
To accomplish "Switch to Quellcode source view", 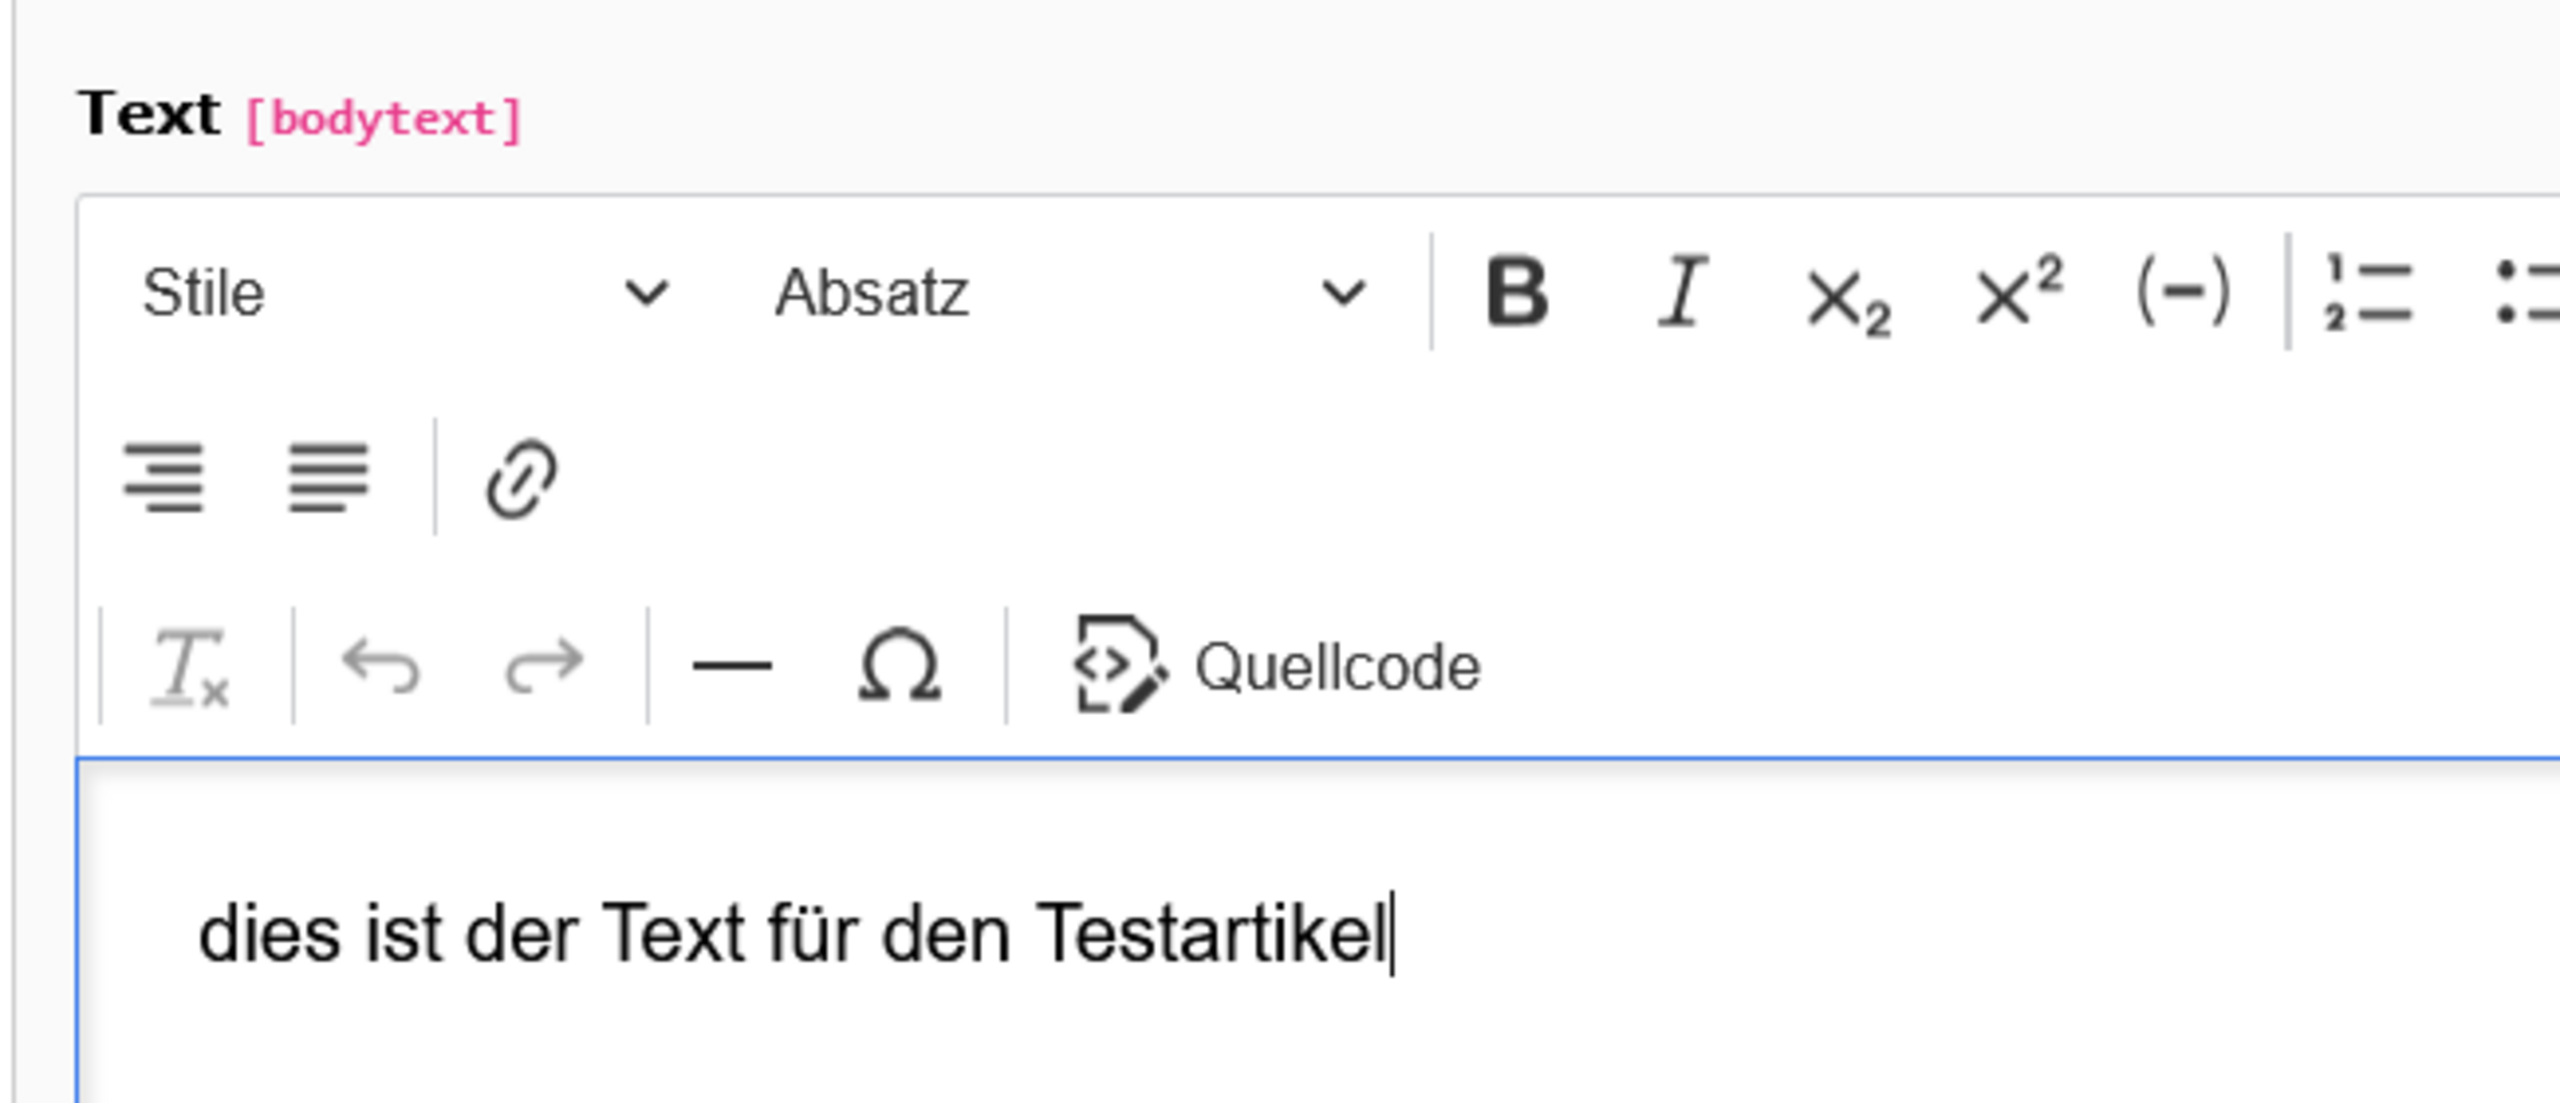I will click(1277, 665).
